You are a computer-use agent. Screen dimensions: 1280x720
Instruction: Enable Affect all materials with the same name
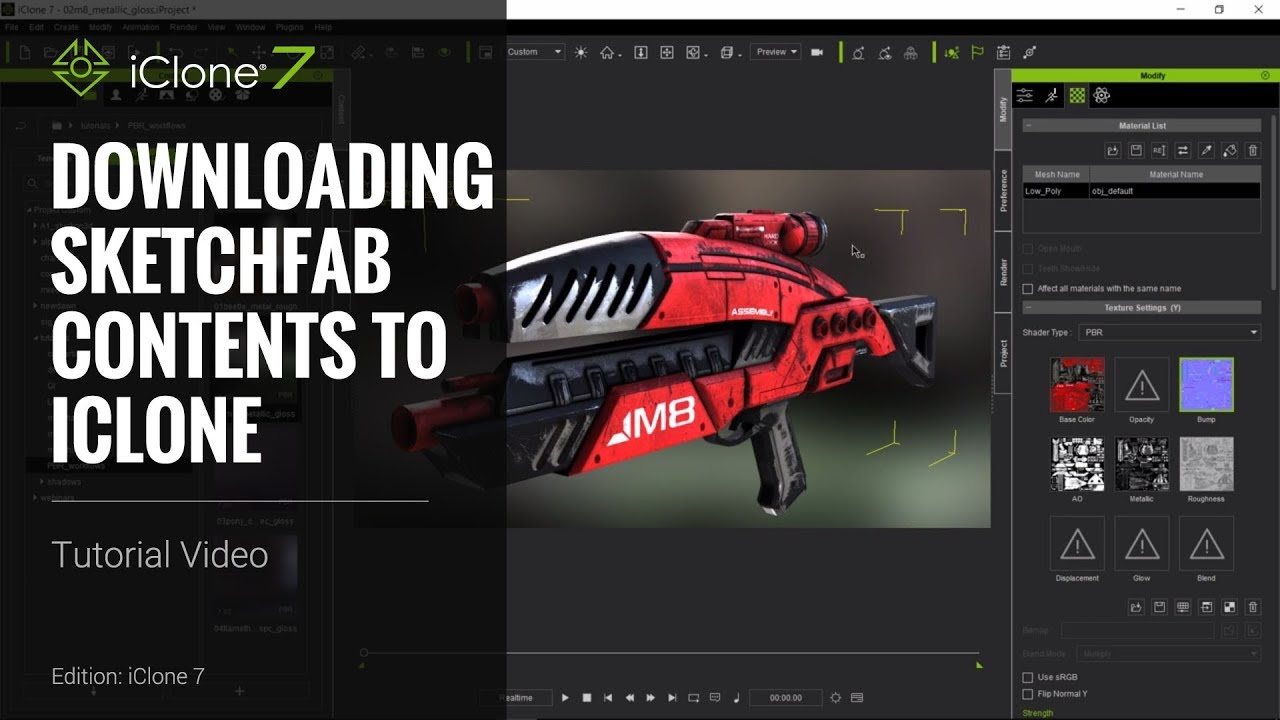1028,289
